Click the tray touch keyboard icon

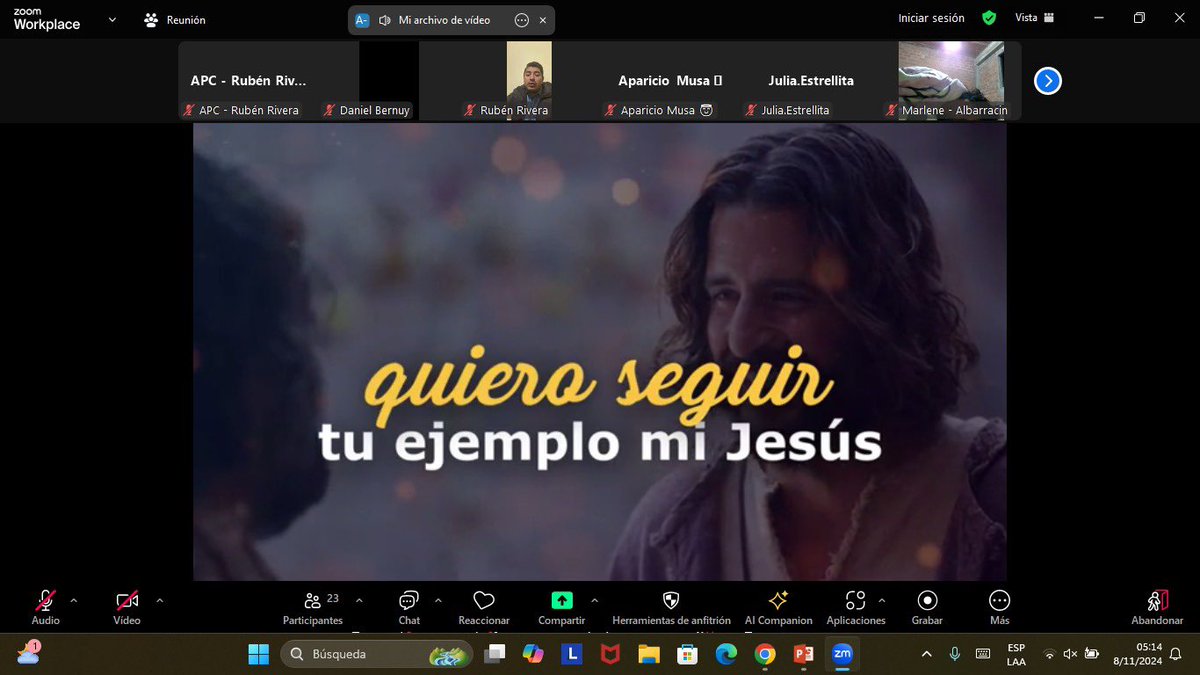tap(983, 654)
